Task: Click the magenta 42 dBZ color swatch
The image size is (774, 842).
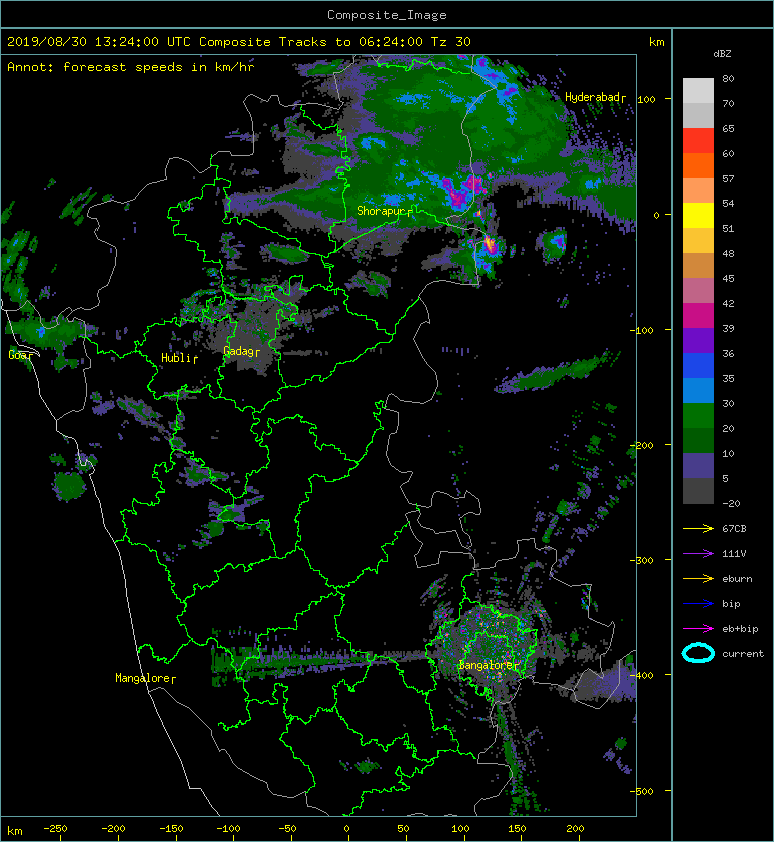Action: click(698, 316)
